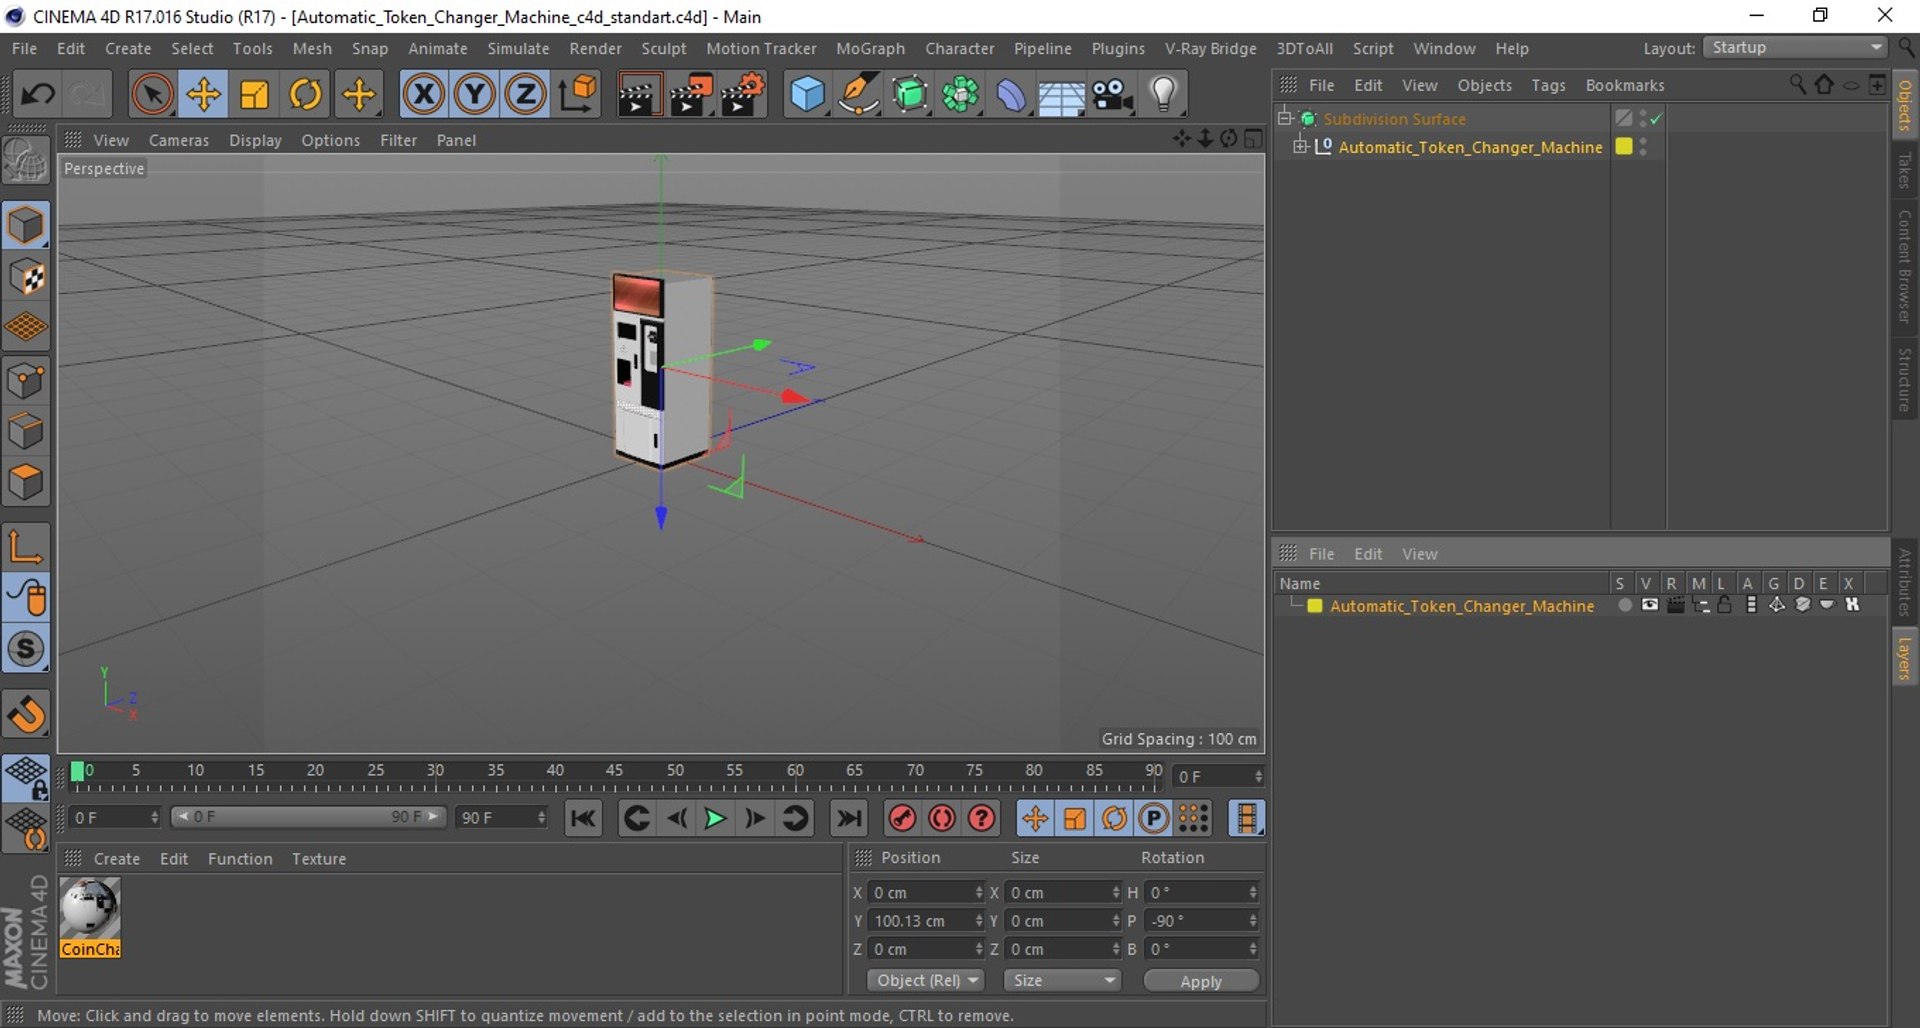Play animation forward
1920x1028 pixels.
tap(715, 819)
